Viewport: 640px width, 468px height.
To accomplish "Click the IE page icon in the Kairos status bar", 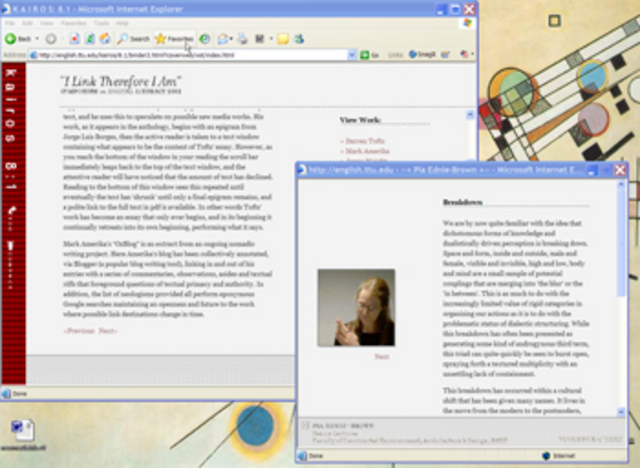I will click(x=6, y=394).
